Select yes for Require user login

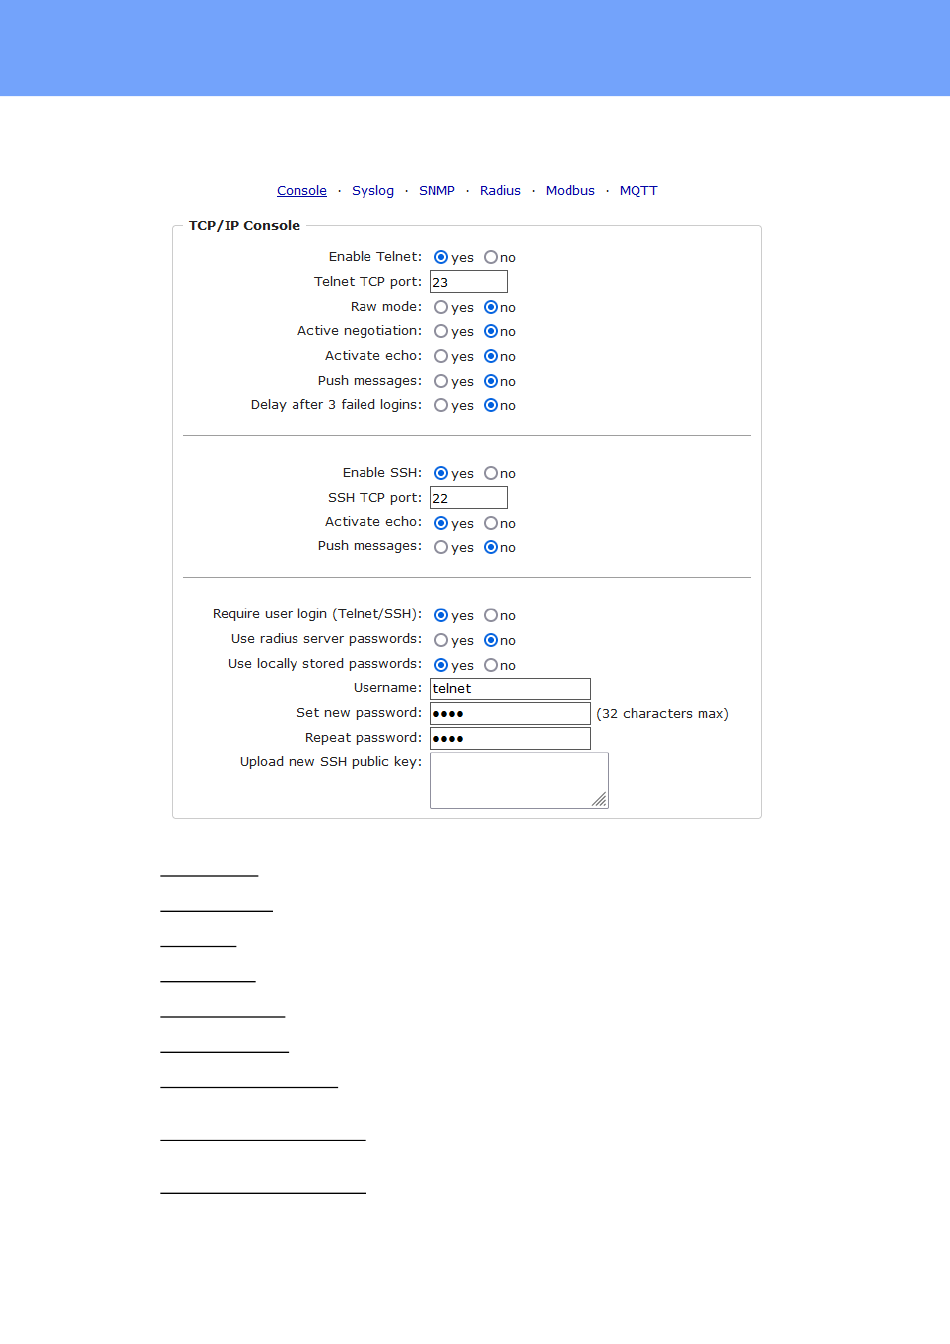click(x=441, y=615)
